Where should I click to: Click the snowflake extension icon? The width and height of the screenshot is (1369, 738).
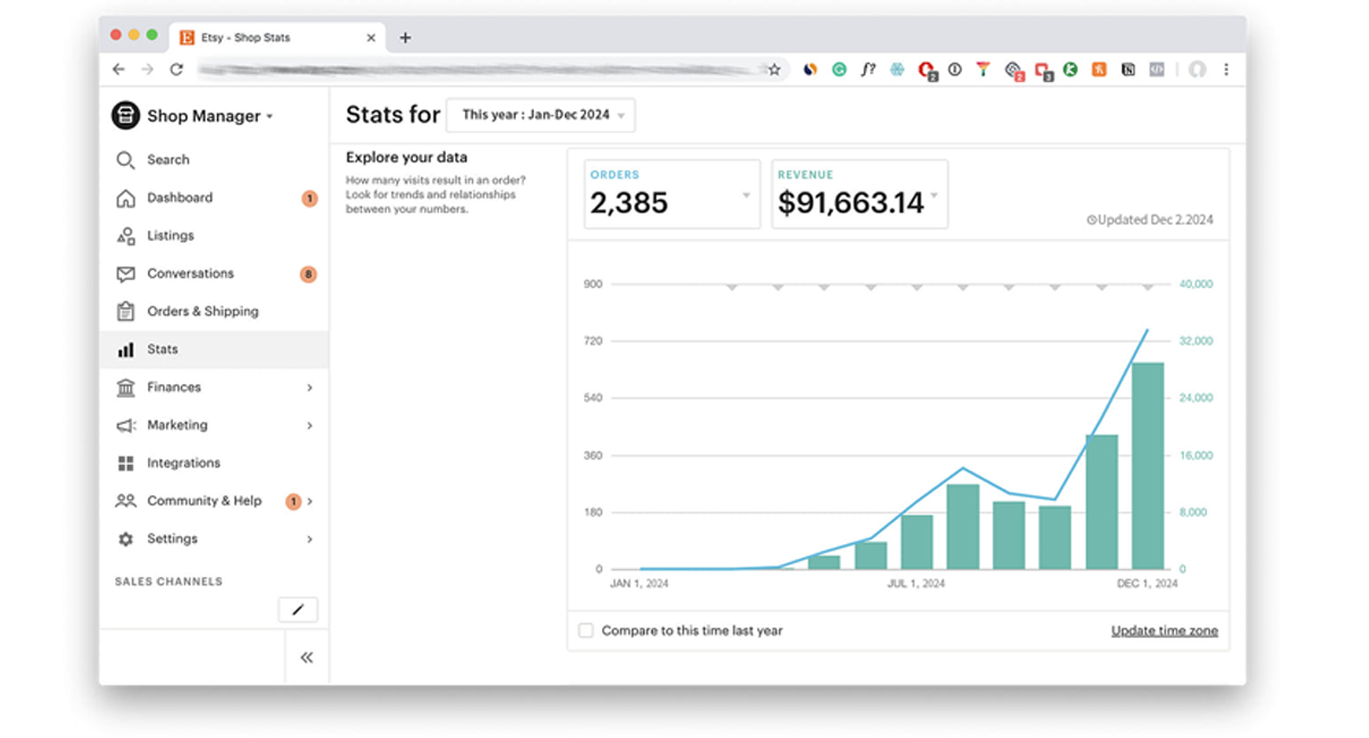(x=897, y=70)
